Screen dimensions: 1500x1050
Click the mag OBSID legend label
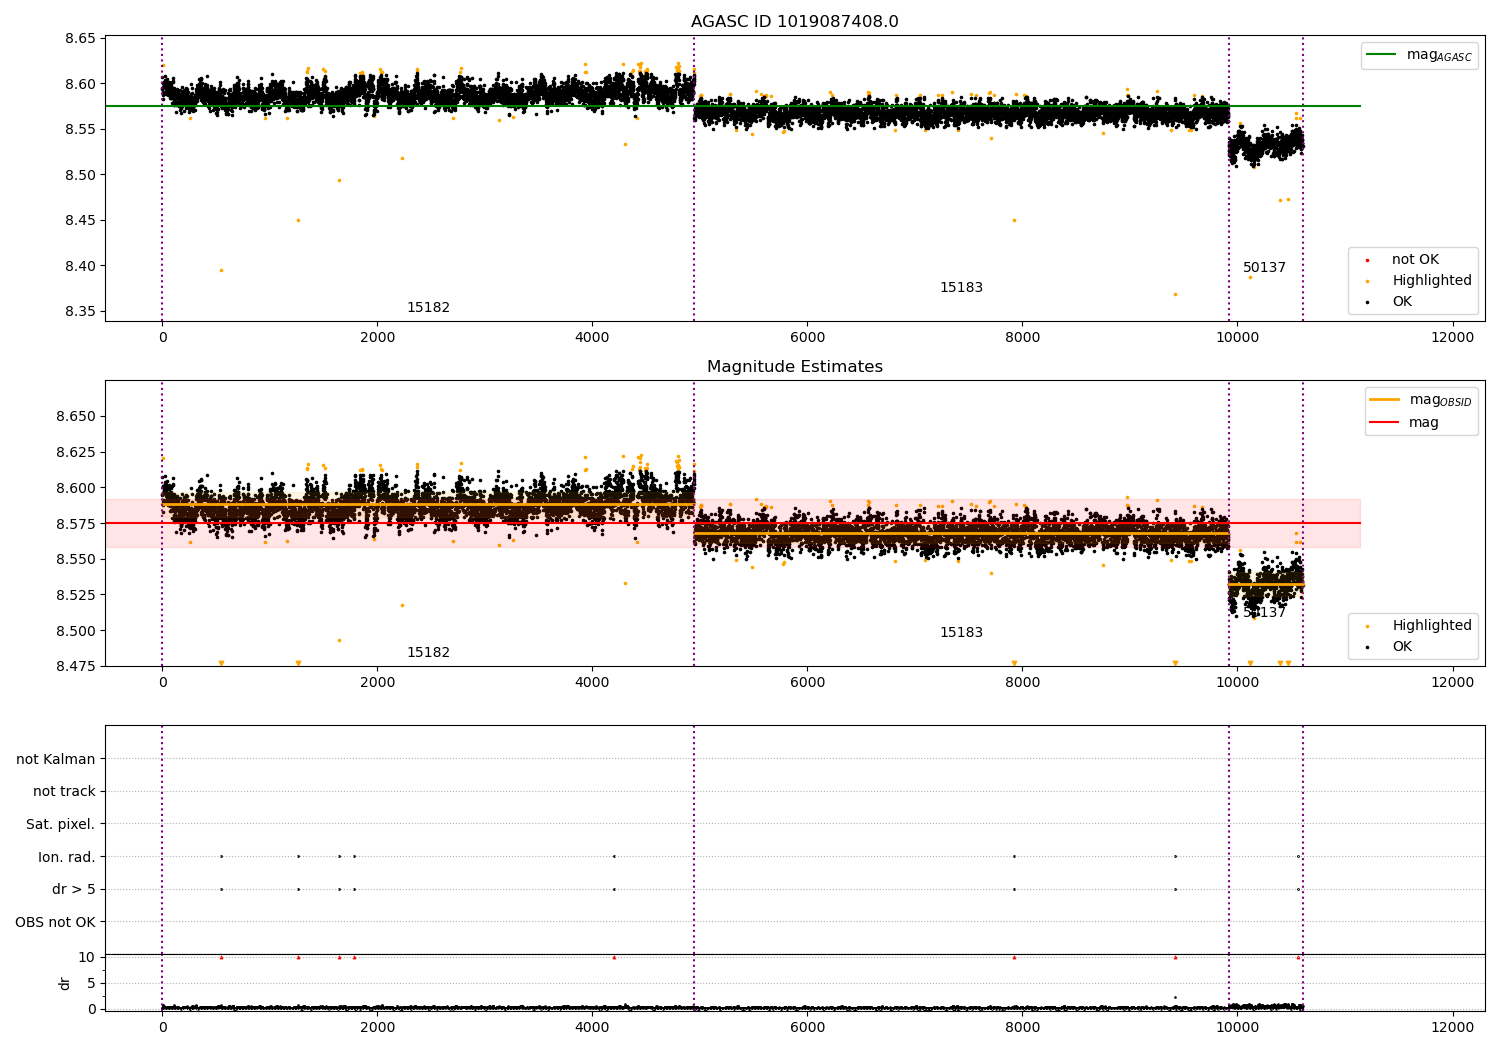[x=1440, y=400]
